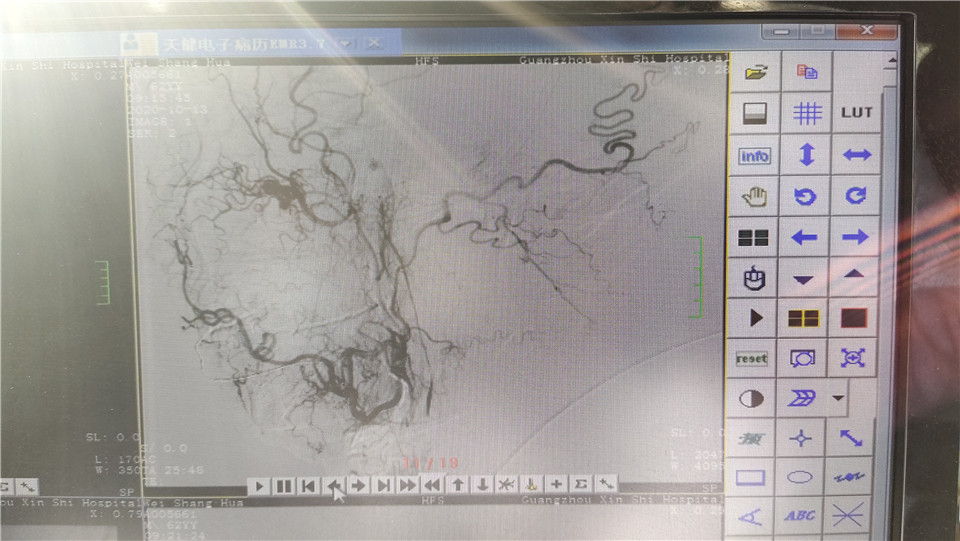
Task: Toggle the info overlay button
Action: [x=754, y=155]
